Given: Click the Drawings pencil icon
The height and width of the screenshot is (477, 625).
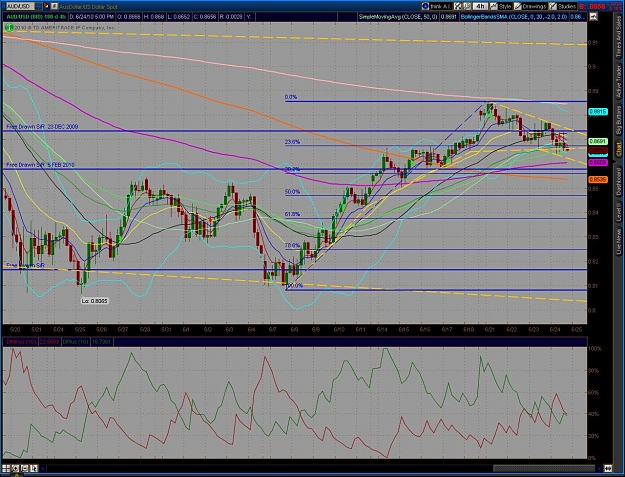Looking at the screenshot, I should click(518, 6).
